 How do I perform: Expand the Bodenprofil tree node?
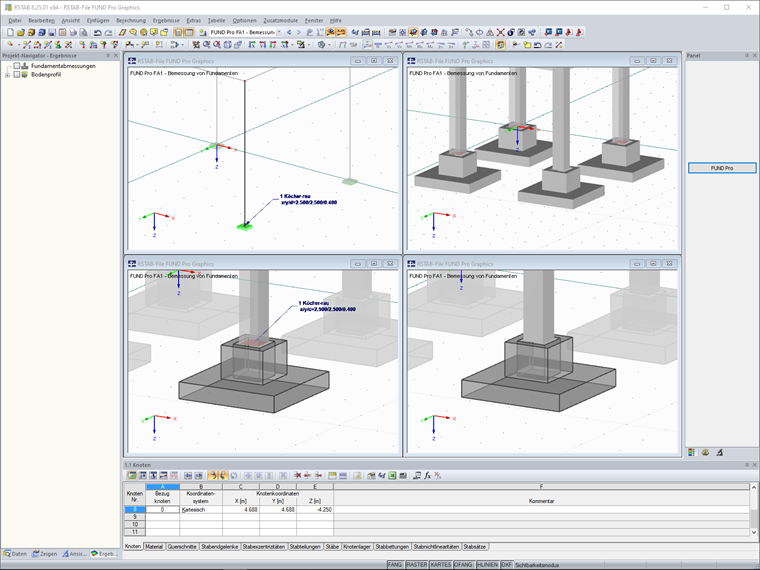click(7, 74)
